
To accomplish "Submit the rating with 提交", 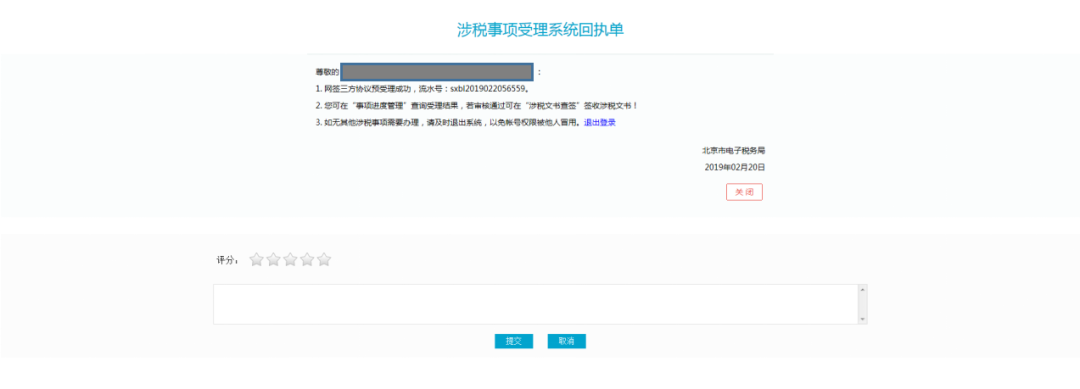I will click(514, 341).
